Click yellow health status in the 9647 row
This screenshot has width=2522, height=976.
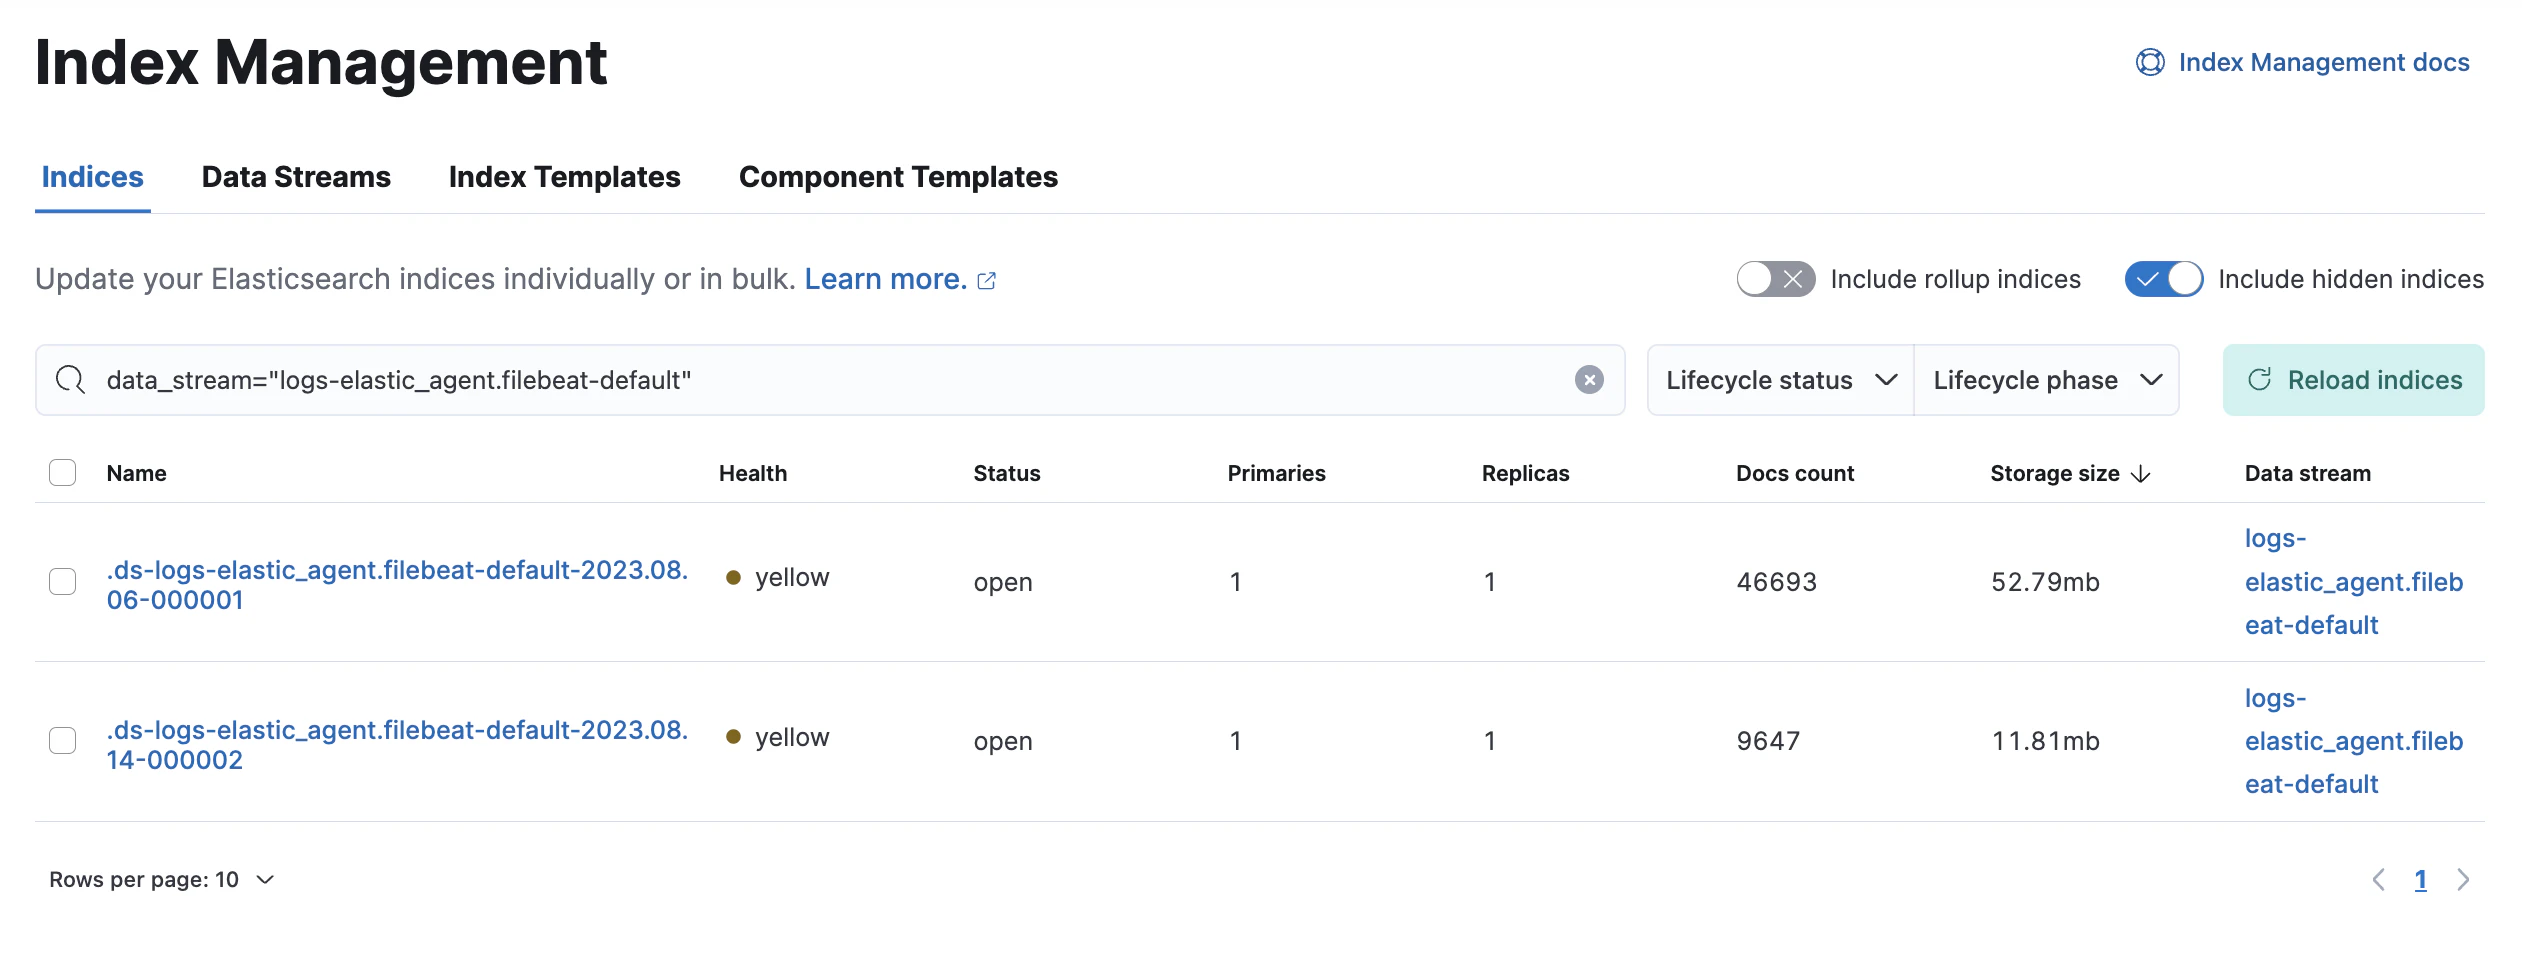(x=778, y=738)
